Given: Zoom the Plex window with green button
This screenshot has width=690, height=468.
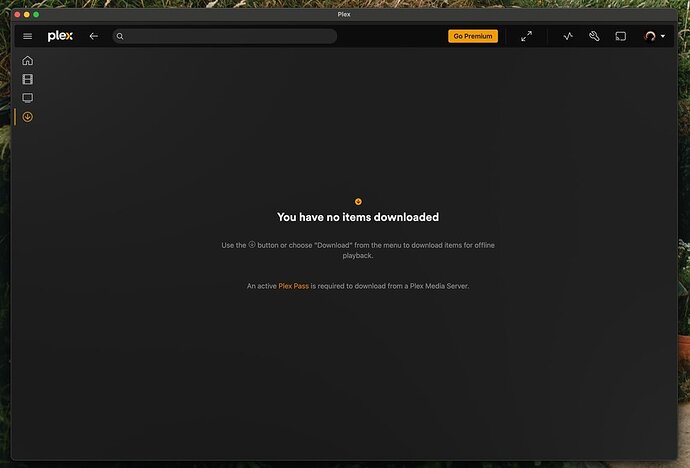Looking at the screenshot, I should click(36, 15).
